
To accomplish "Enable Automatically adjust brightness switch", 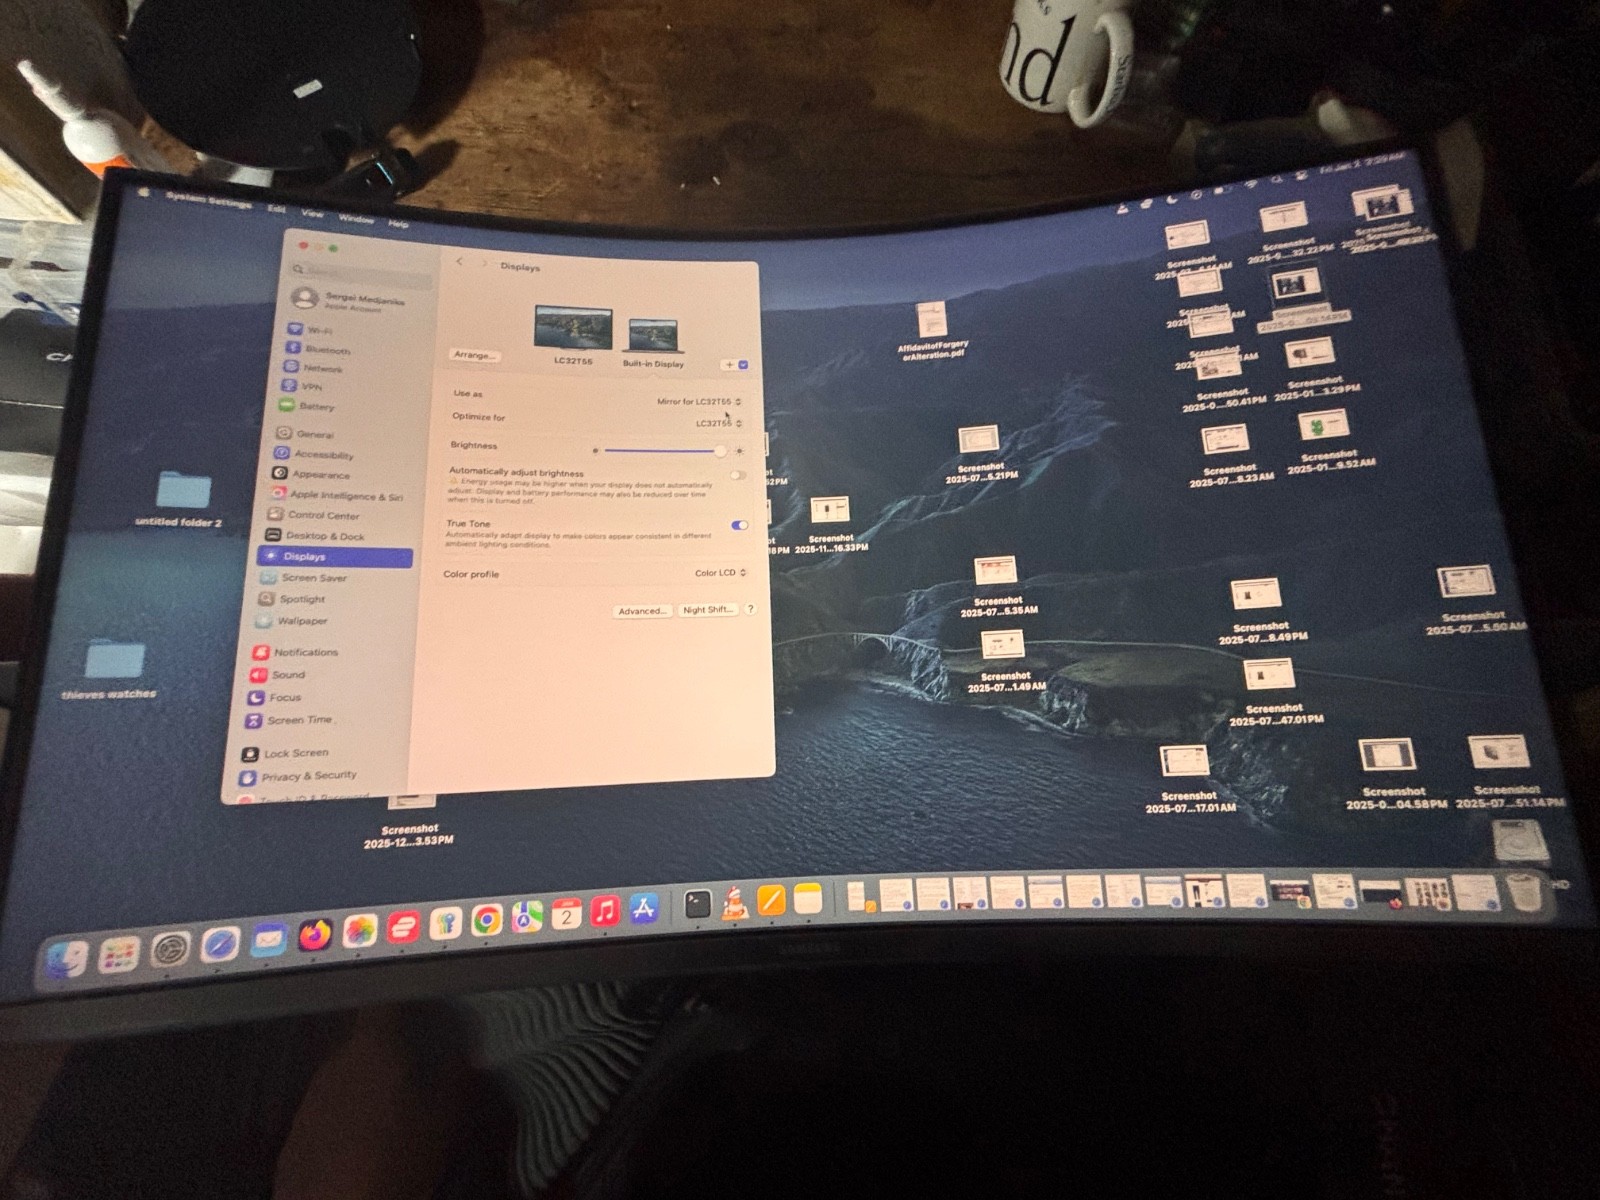I will click(739, 475).
